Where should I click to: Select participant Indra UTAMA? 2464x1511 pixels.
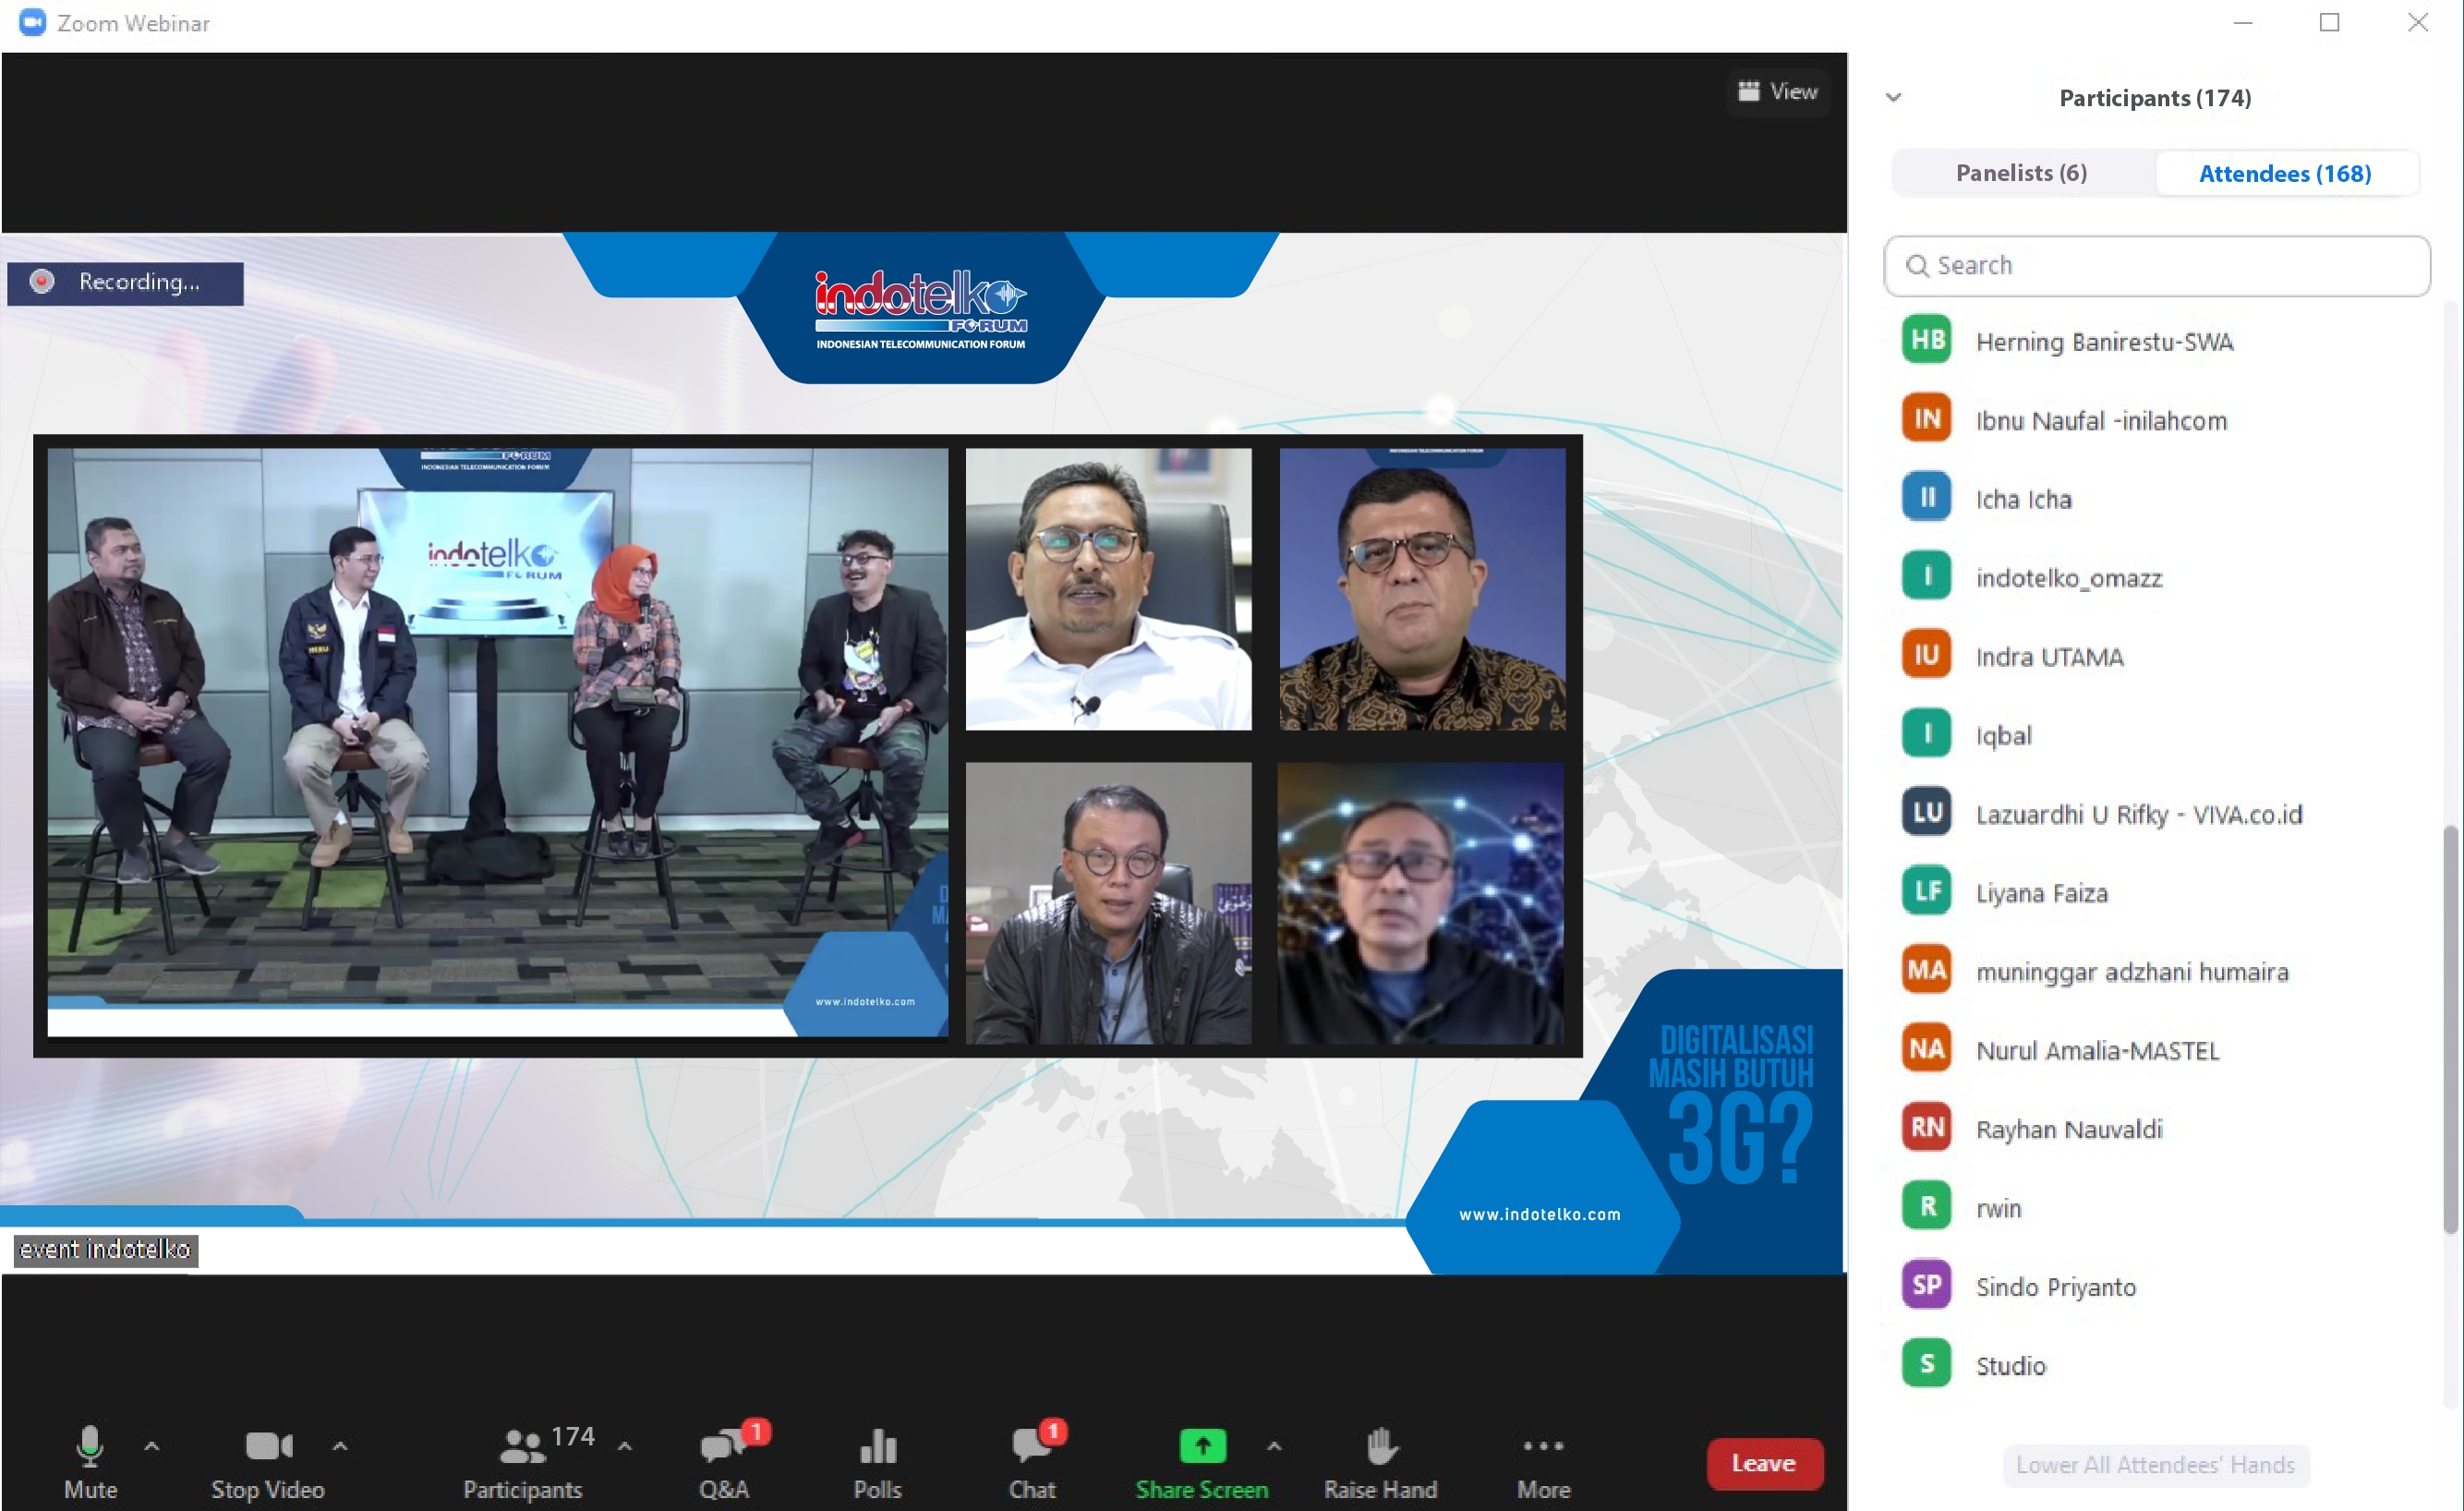pos(2050,656)
